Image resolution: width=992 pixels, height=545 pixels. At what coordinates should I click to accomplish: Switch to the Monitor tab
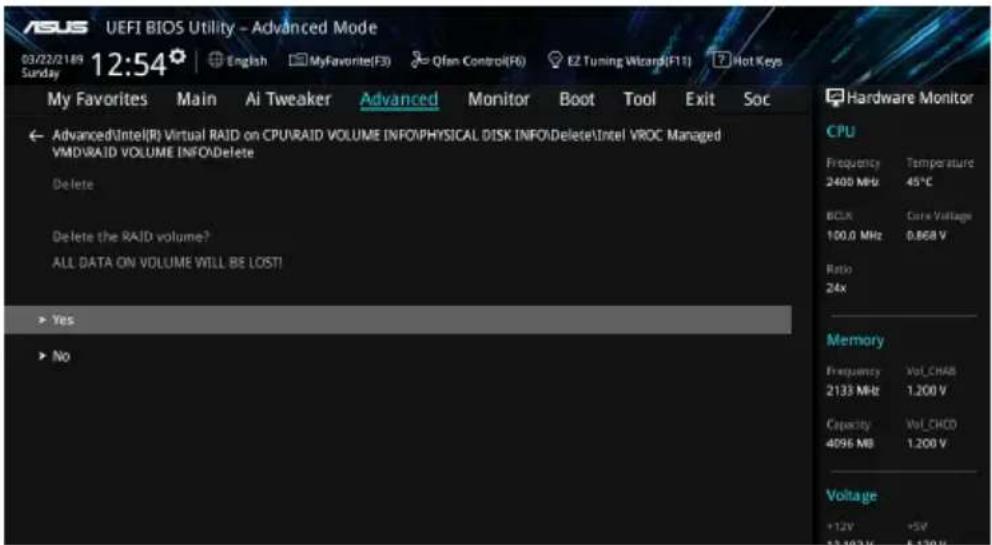(499, 99)
